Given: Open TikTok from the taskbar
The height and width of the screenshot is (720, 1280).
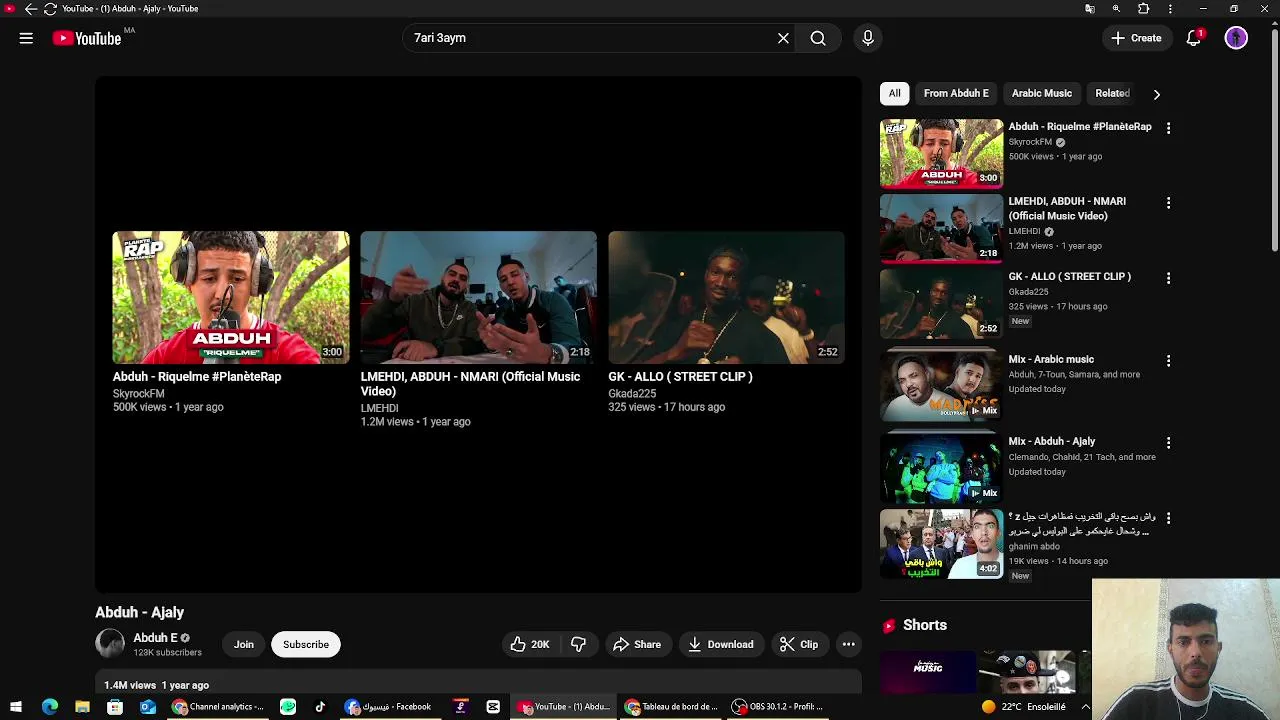Looking at the screenshot, I should pos(320,707).
